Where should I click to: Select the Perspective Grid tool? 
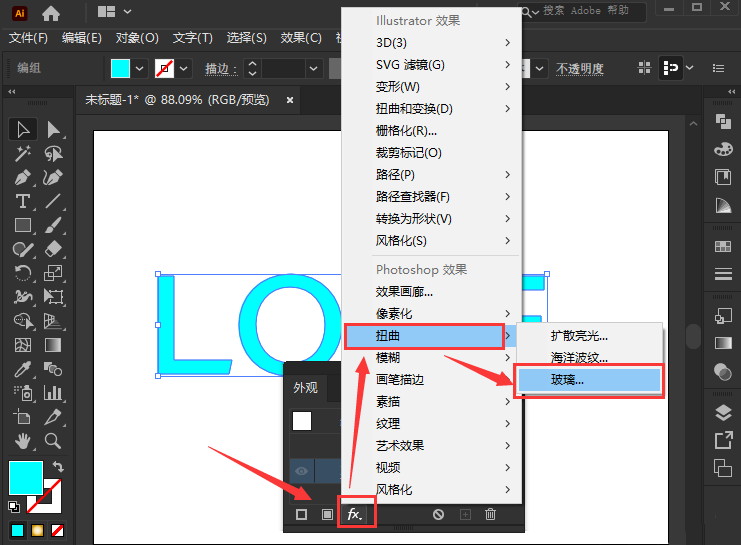tap(53, 321)
